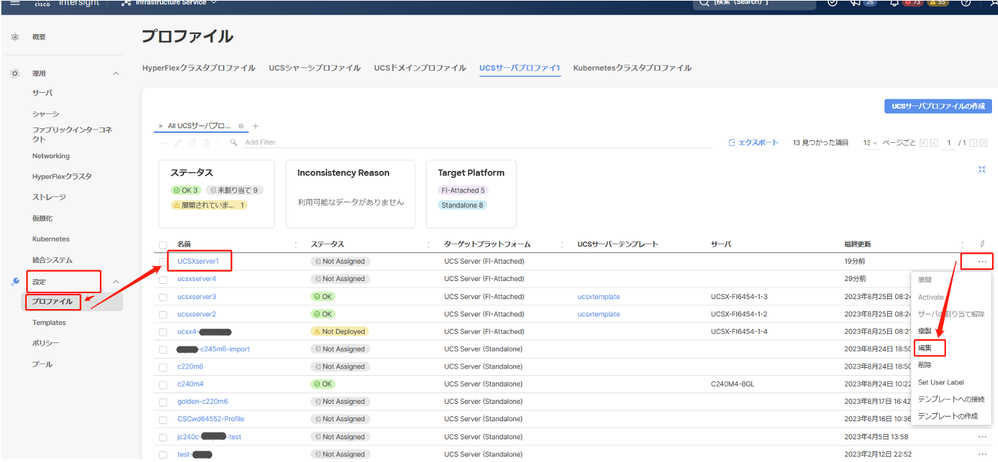Open Kubernetes in the sidebar
The image size is (998, 462).
click(x=51, y=239)
